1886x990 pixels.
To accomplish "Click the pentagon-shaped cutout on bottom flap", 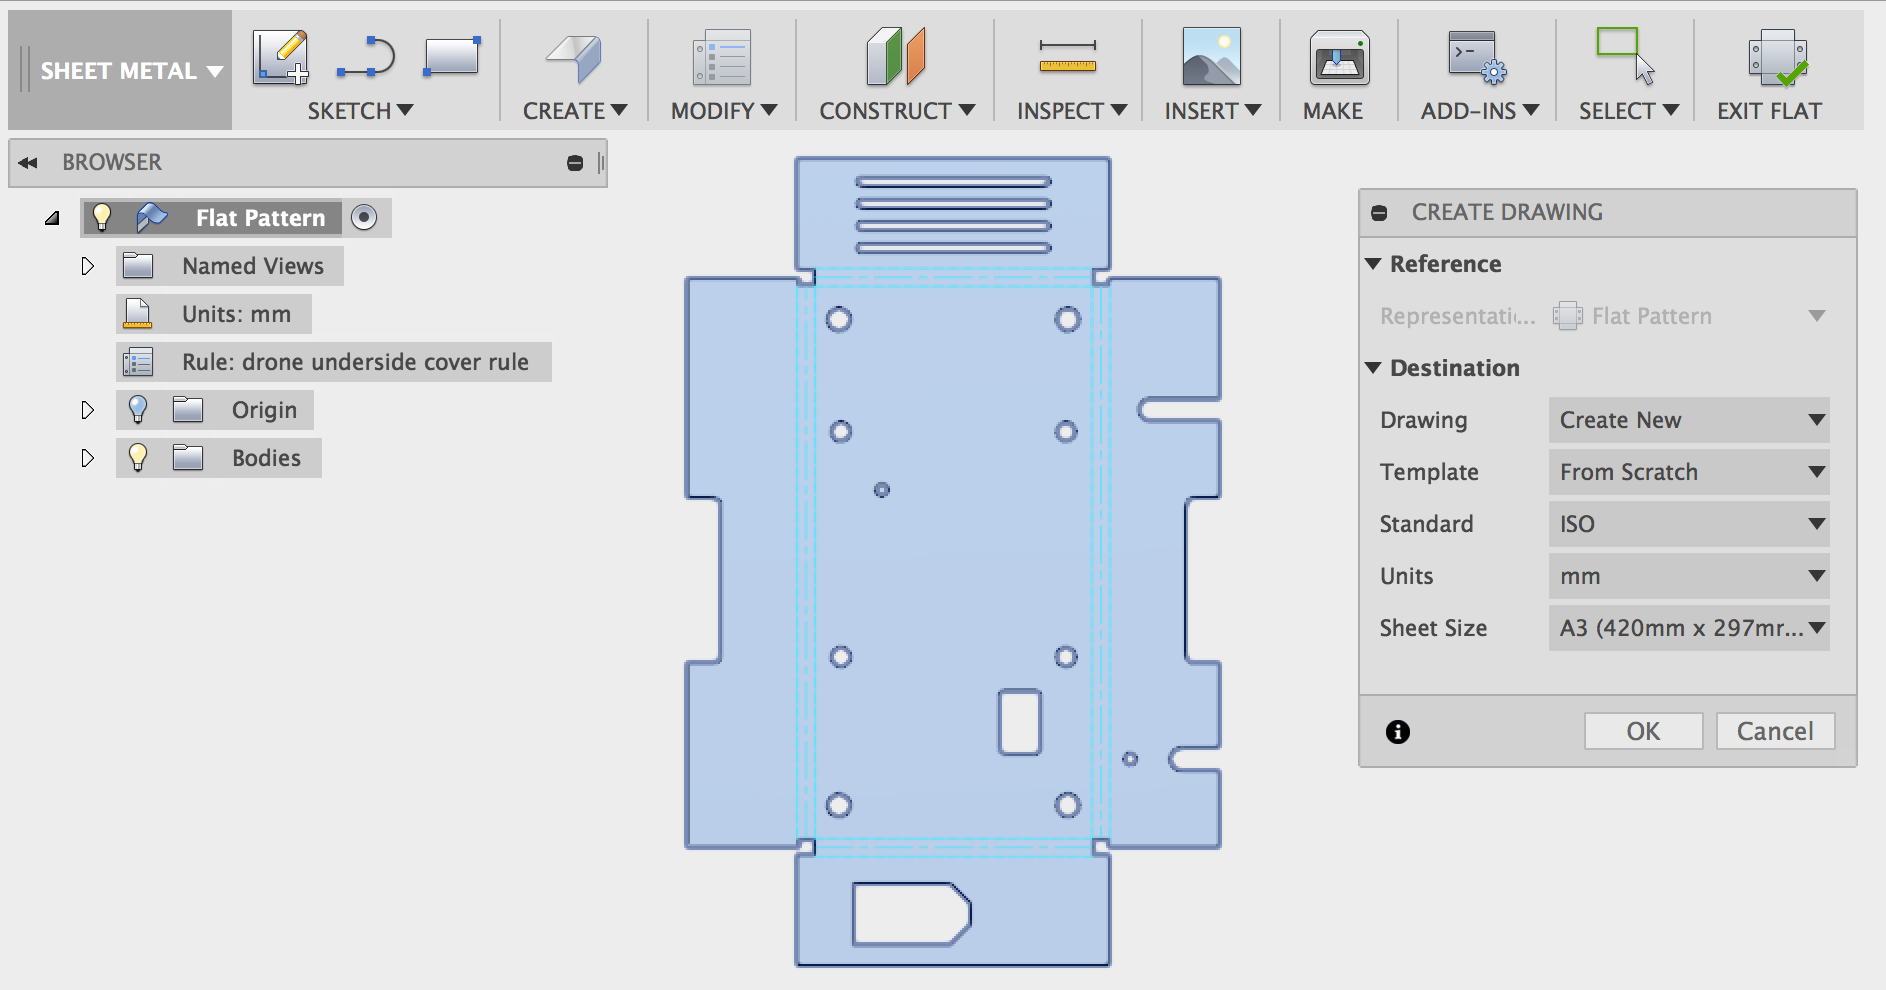I will tap(911, 914).
